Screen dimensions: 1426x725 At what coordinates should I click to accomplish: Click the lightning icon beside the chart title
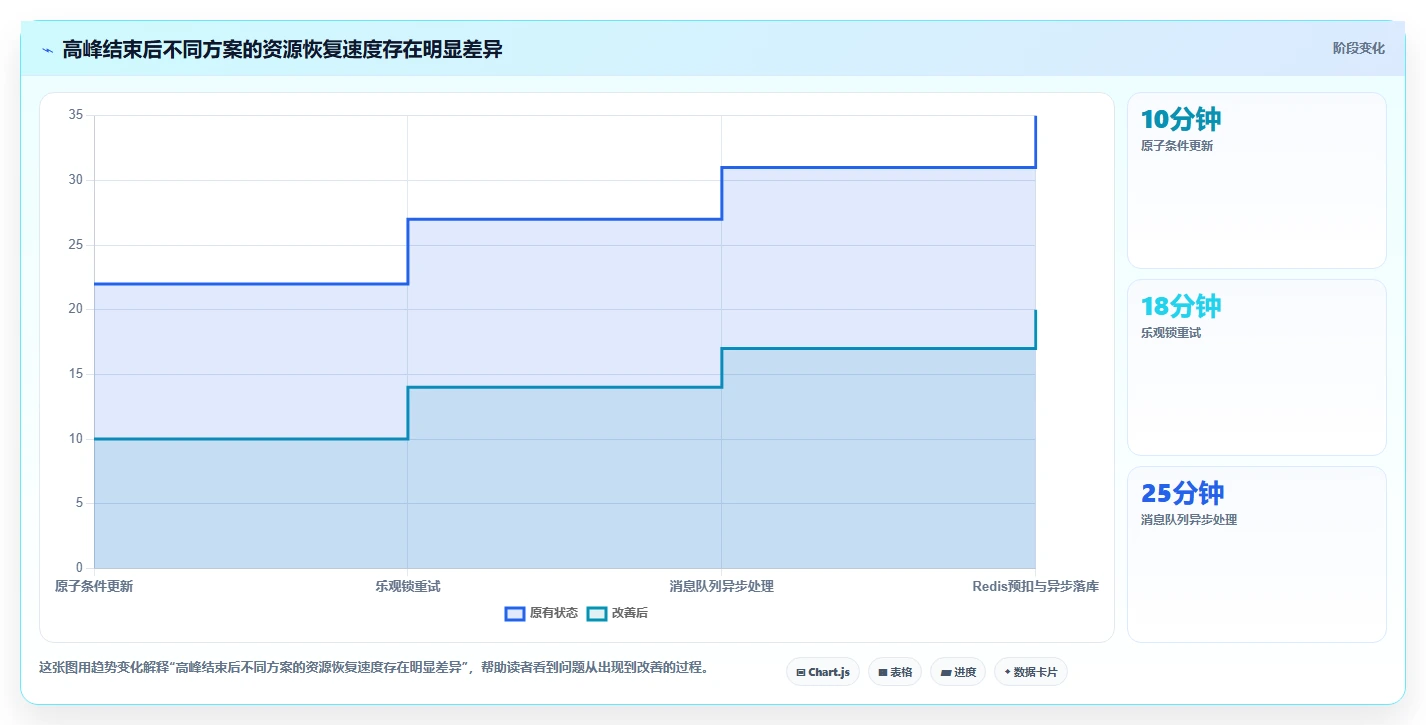point(47,50)
